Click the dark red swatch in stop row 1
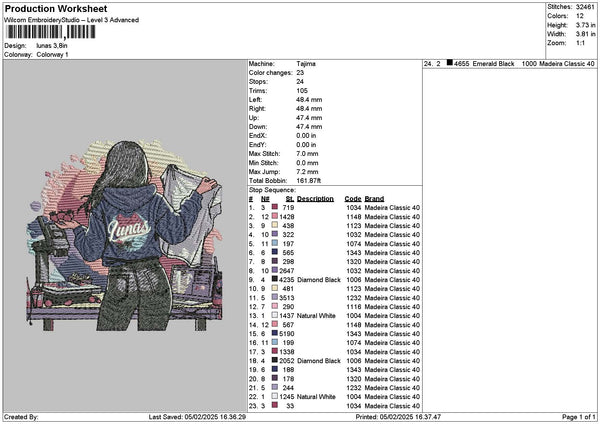 275,207
